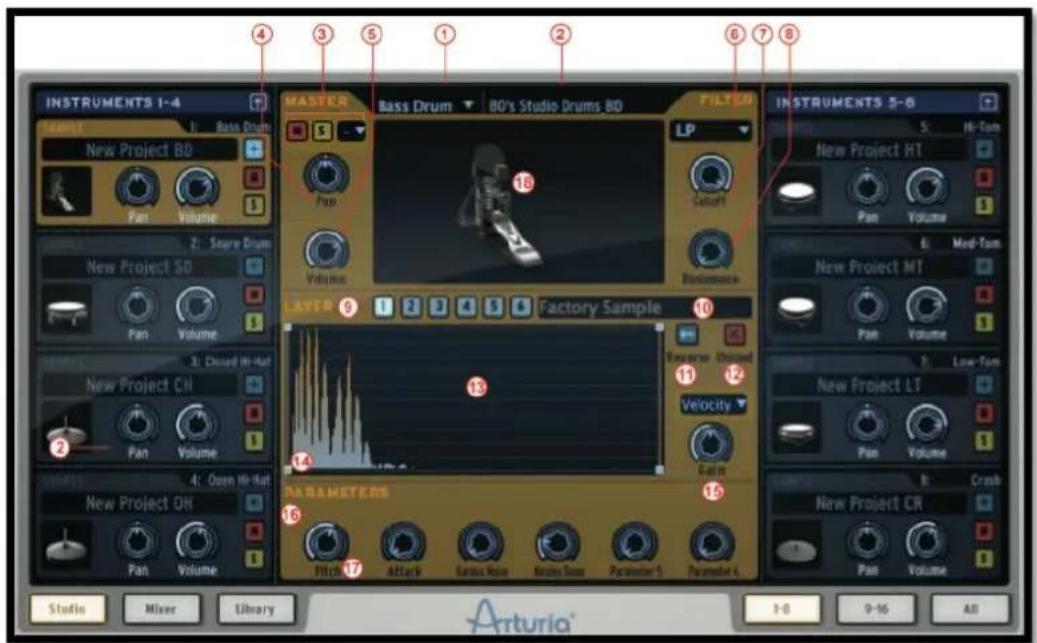Solo the Open Hi-Hat instrument
Viewport: 1037px width, 643px height.
point(254,559)
